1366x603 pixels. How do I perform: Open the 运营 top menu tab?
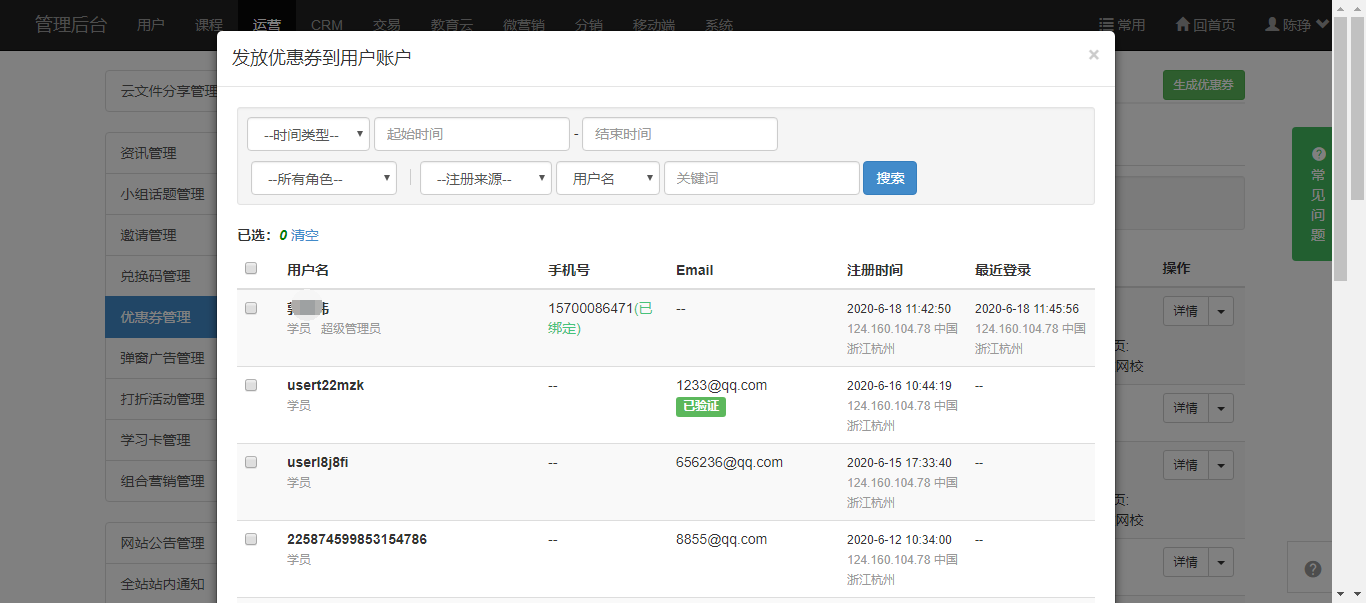(x=267, y=25)
